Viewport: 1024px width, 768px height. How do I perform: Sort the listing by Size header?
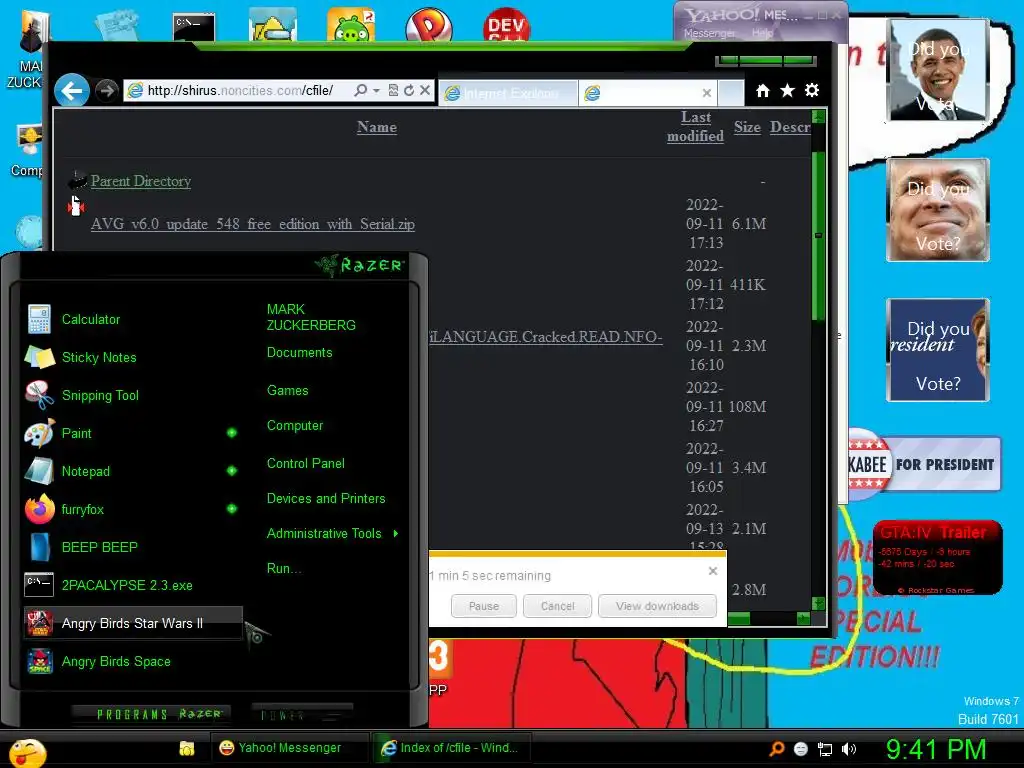[x=747, y=127]
